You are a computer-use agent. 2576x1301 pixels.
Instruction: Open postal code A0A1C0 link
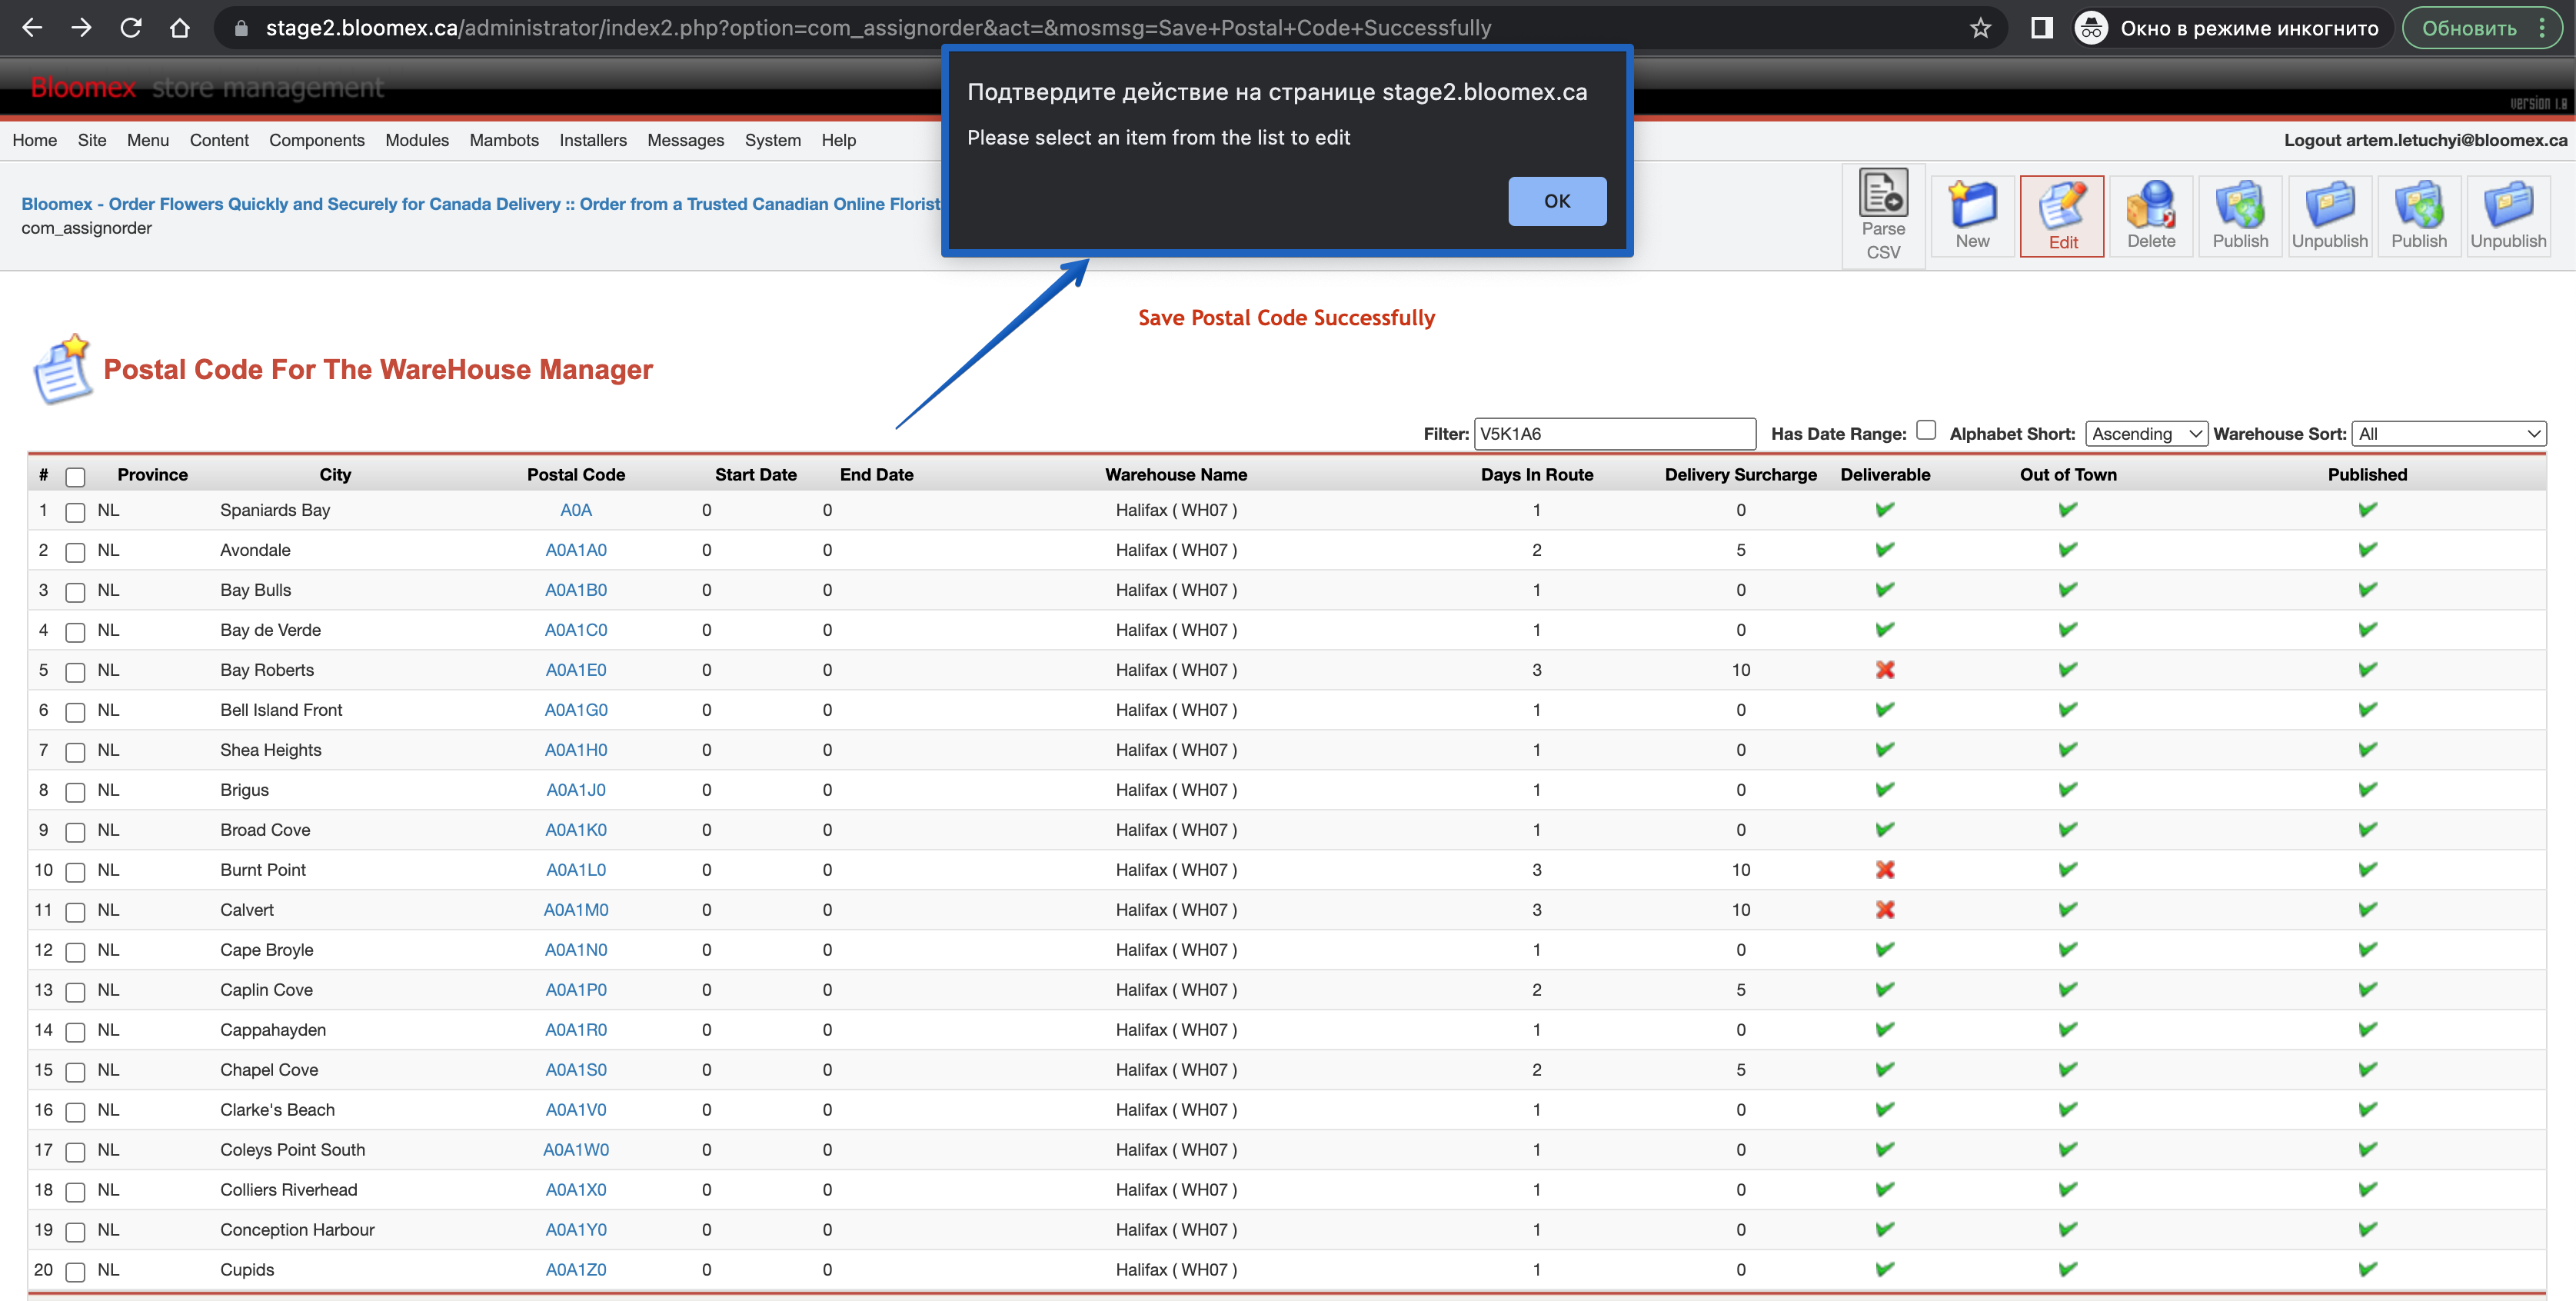point(576,630)
